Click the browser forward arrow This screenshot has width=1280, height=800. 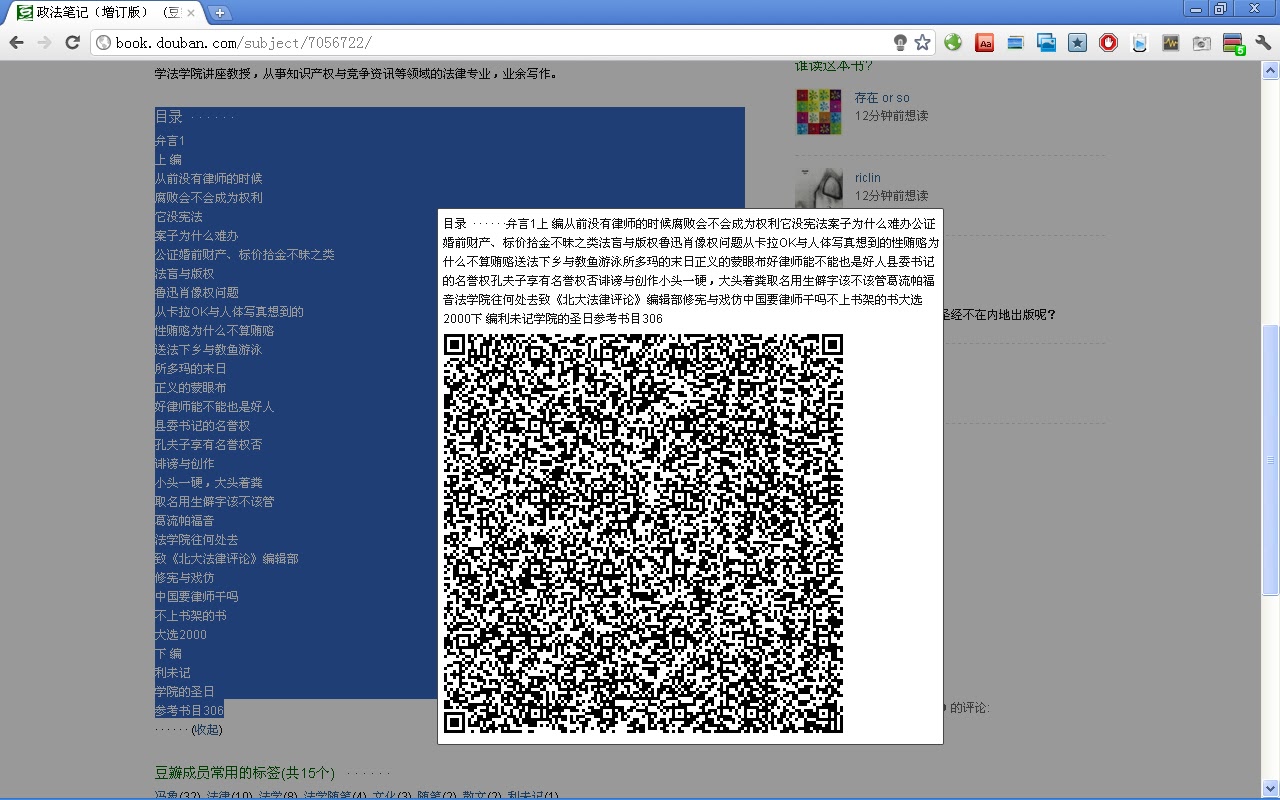coord(44,42)
